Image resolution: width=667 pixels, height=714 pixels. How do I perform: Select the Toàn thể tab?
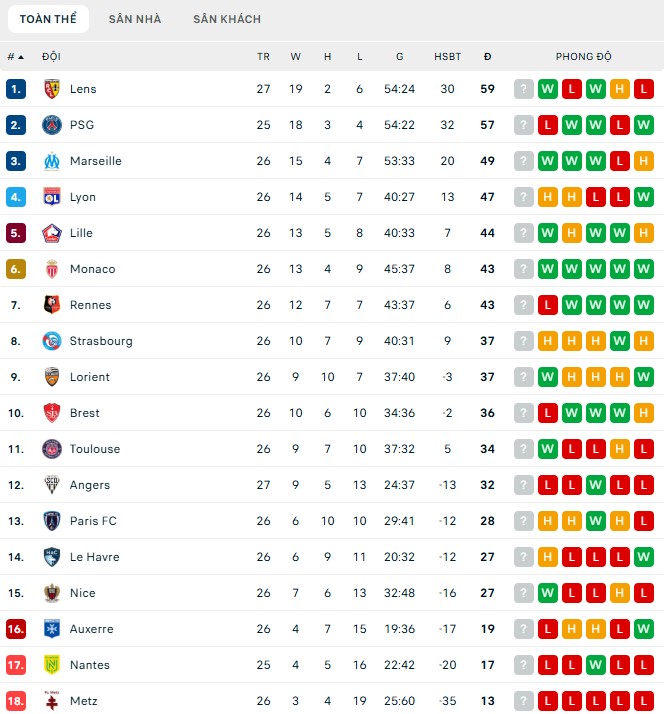49,19
